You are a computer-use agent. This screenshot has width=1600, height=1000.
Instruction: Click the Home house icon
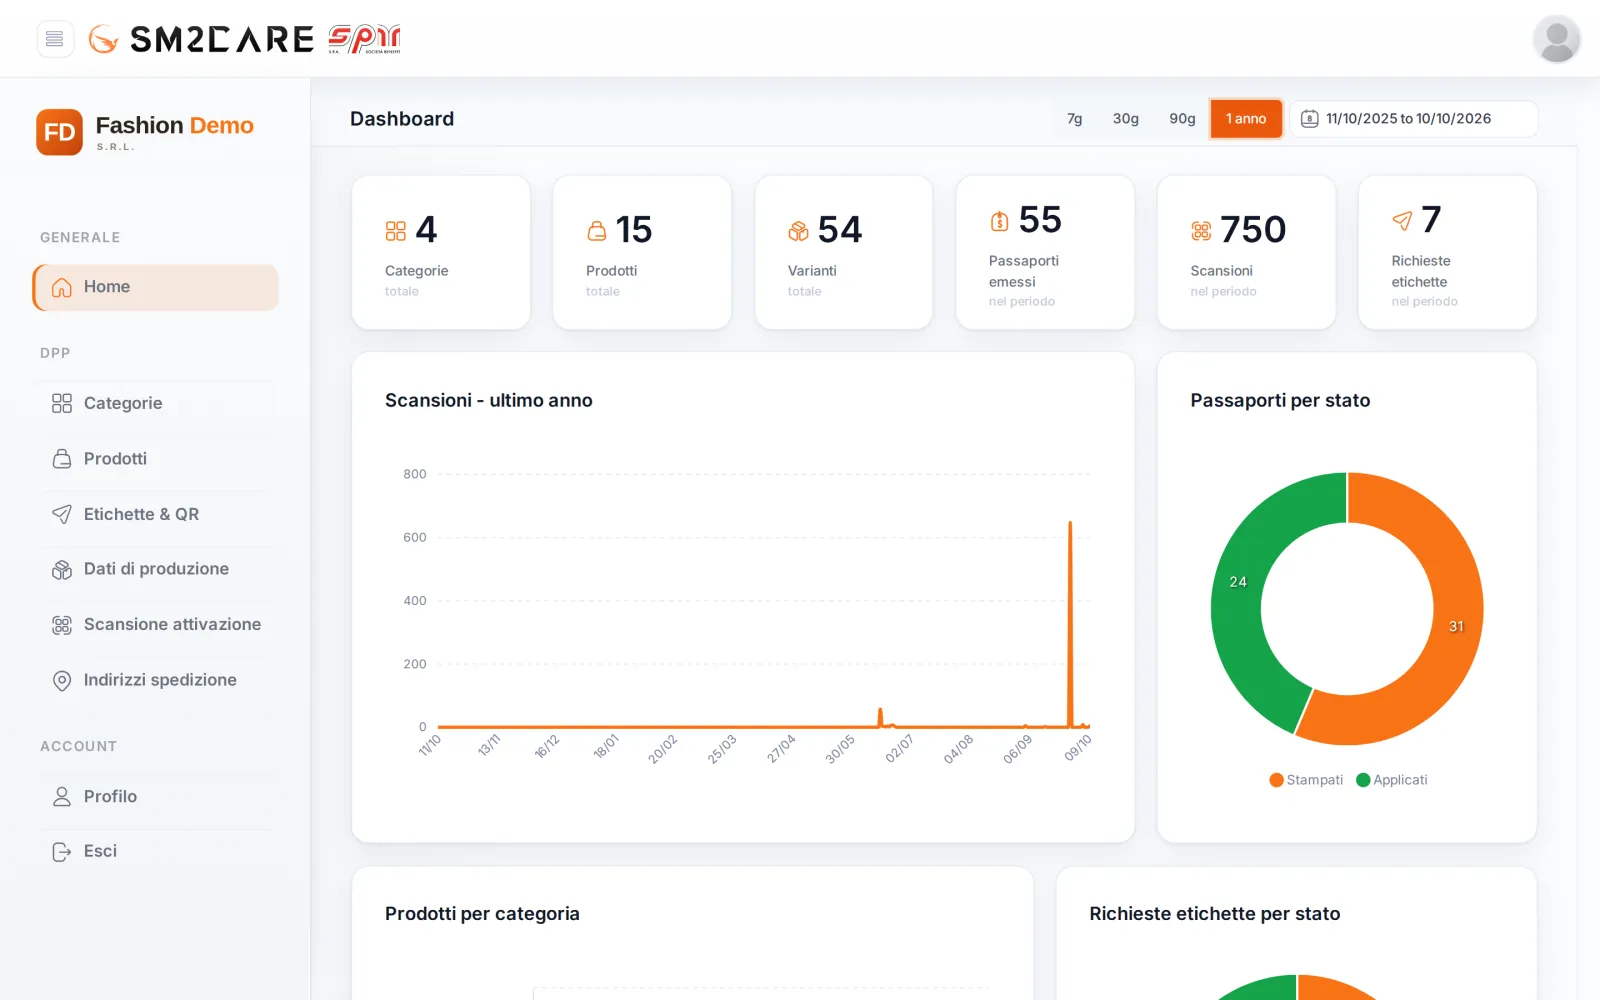[62, 288]
